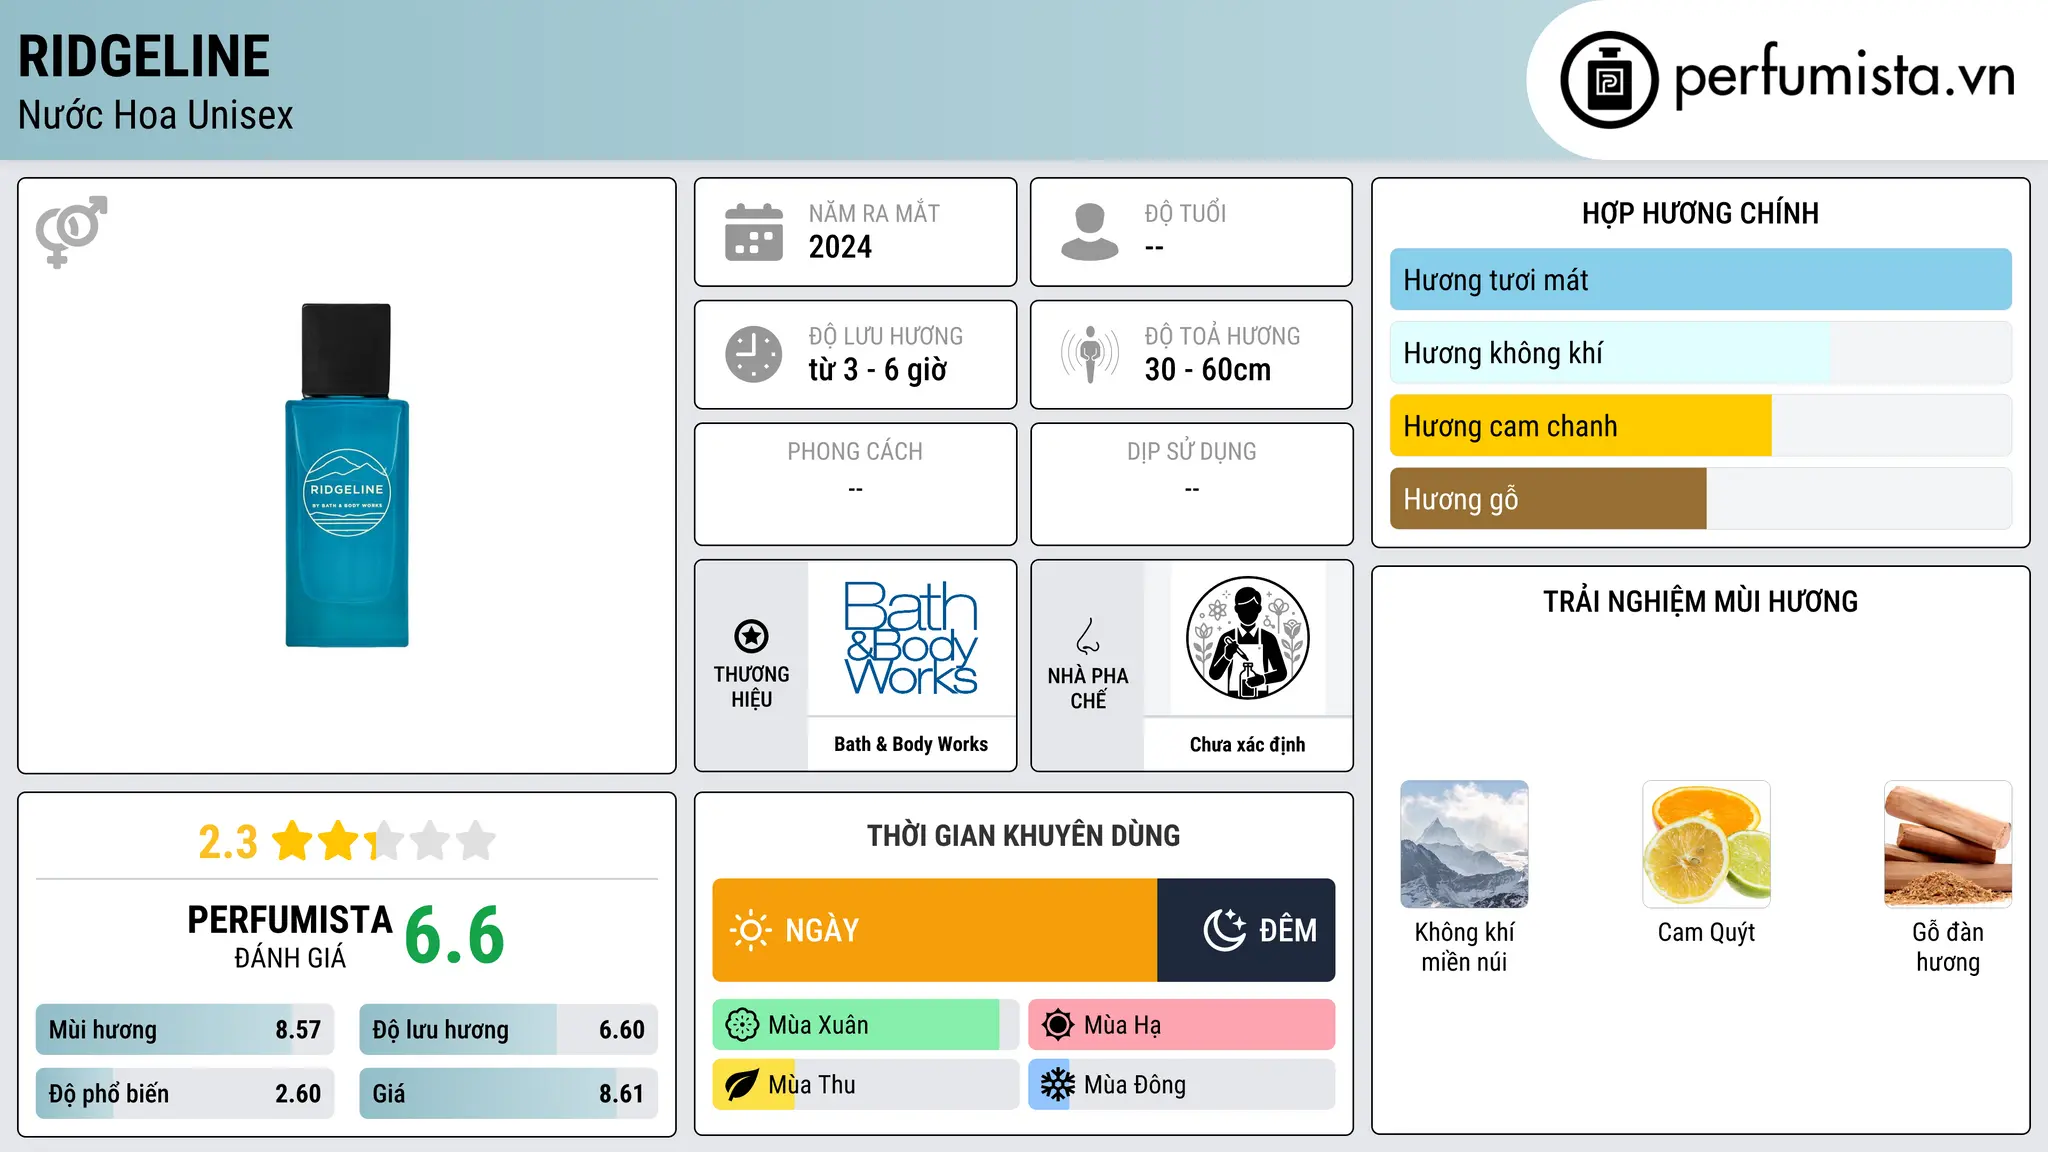Image resolution: width=2048 pixels, height=1152 pixels.
Task: Click the Độ lưu hương 6.60 rating bar
Action: point(509,1030)
